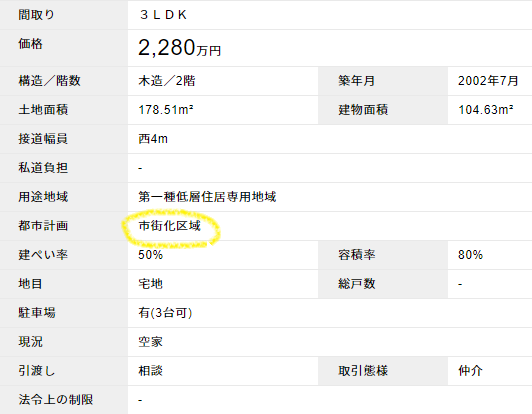This screenshot has height=414, width=532.
Task: Click the 相談 handover value
Action: pos(150,371)
